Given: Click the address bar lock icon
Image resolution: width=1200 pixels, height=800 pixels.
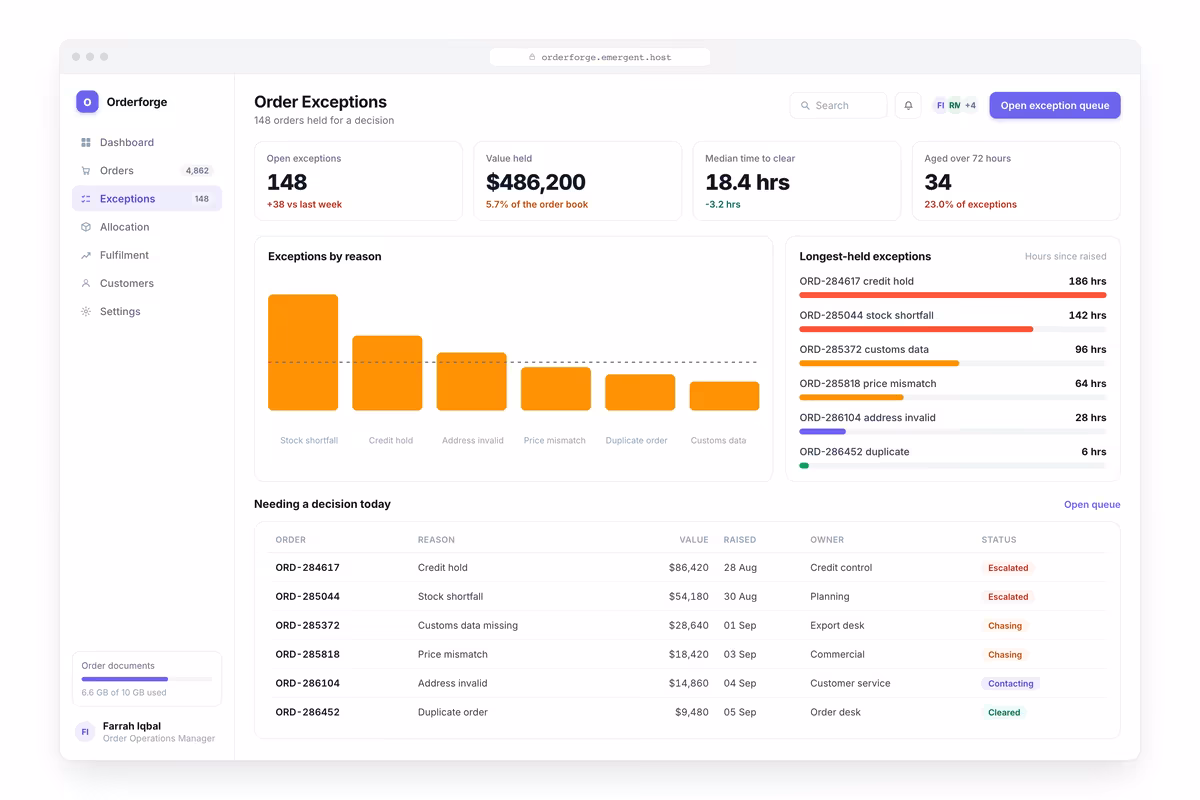Looking at the screenshot, I should 532,58.
